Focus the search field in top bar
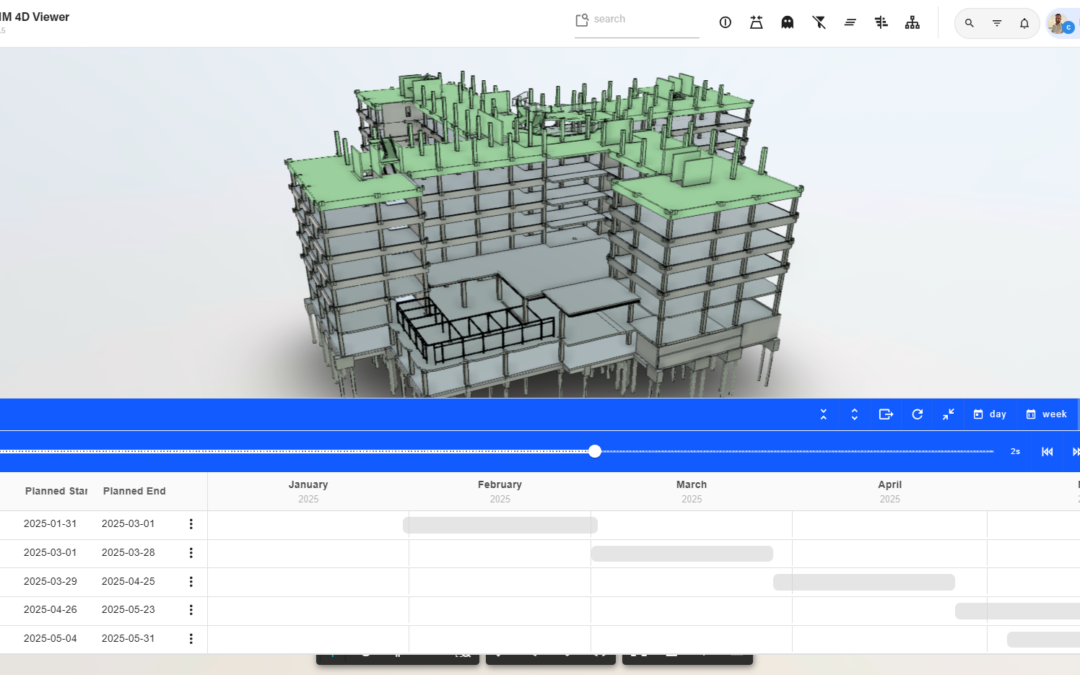The width and height of the screenshot is (1080, 675). tap(637, 20)
